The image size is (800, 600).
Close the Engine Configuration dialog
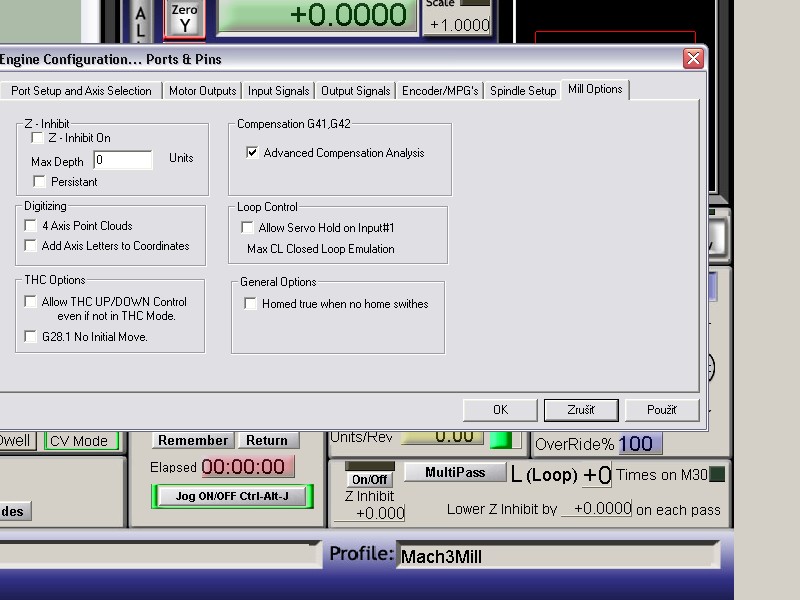coord(693,59)
